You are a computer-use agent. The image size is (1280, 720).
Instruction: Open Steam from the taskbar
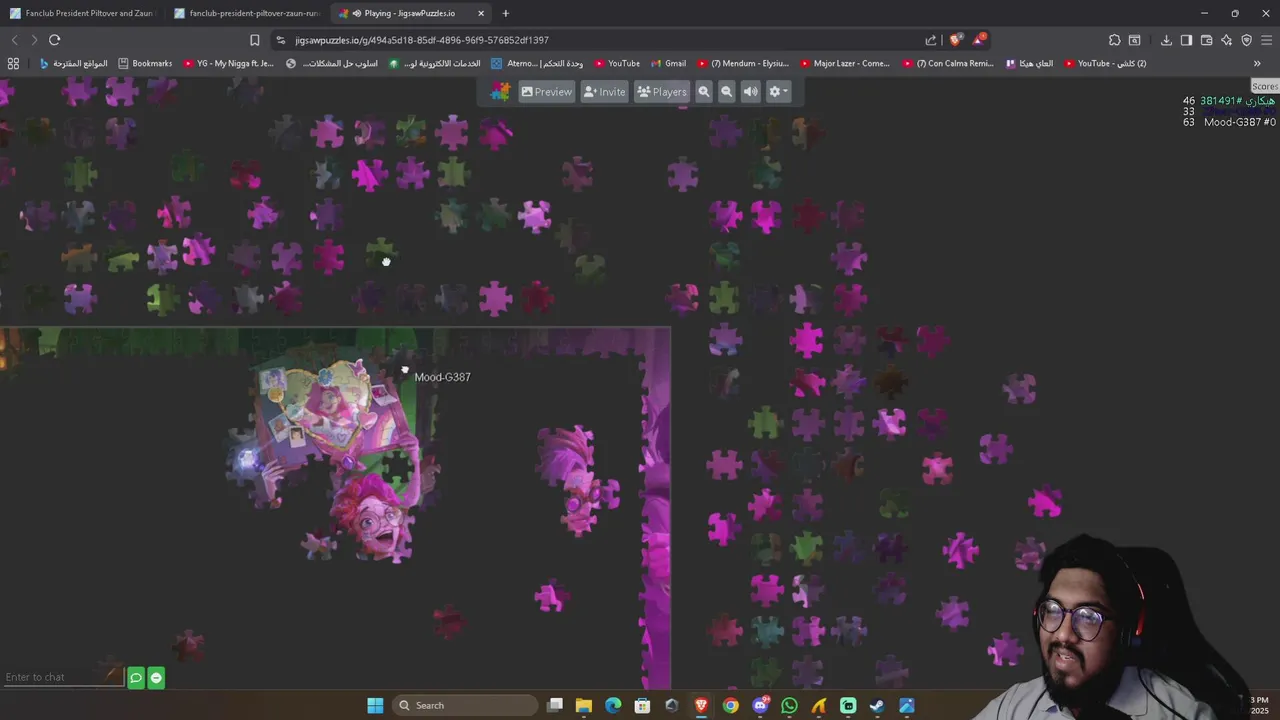point(877,705)
